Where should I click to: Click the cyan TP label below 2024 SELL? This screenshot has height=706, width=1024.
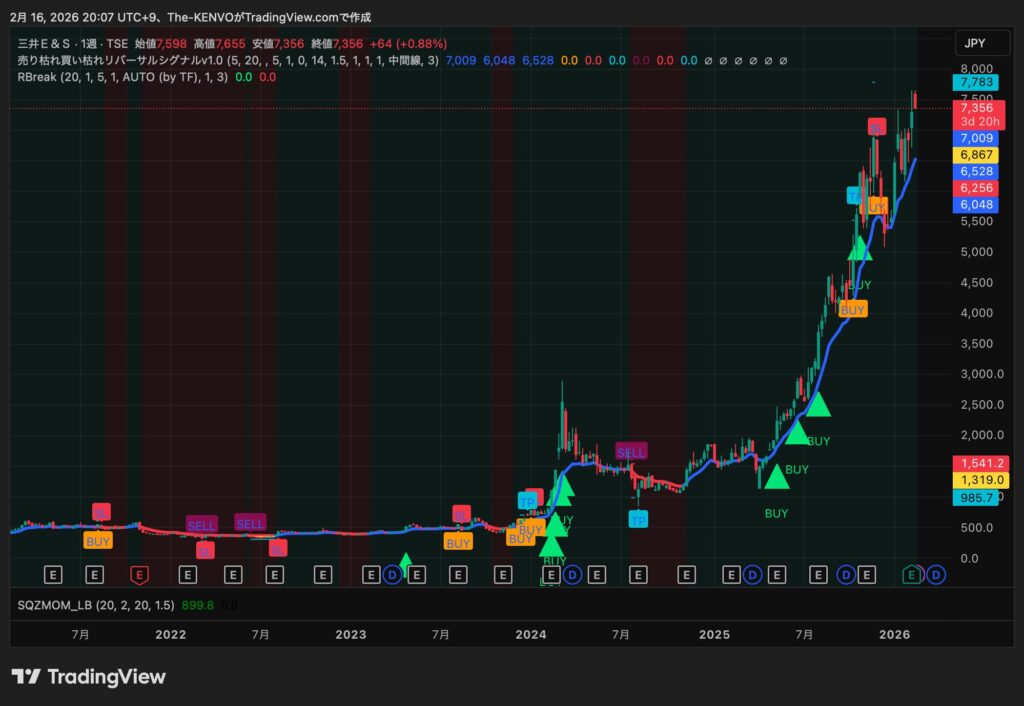pos(637,519)
